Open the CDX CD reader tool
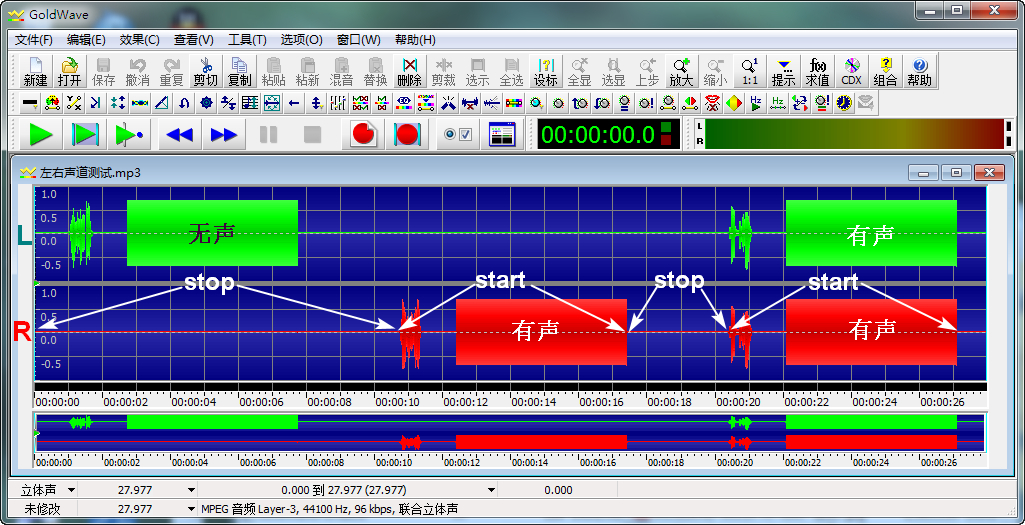The width and height of the screenshot is (1025, 525). (x=851, y=71)
